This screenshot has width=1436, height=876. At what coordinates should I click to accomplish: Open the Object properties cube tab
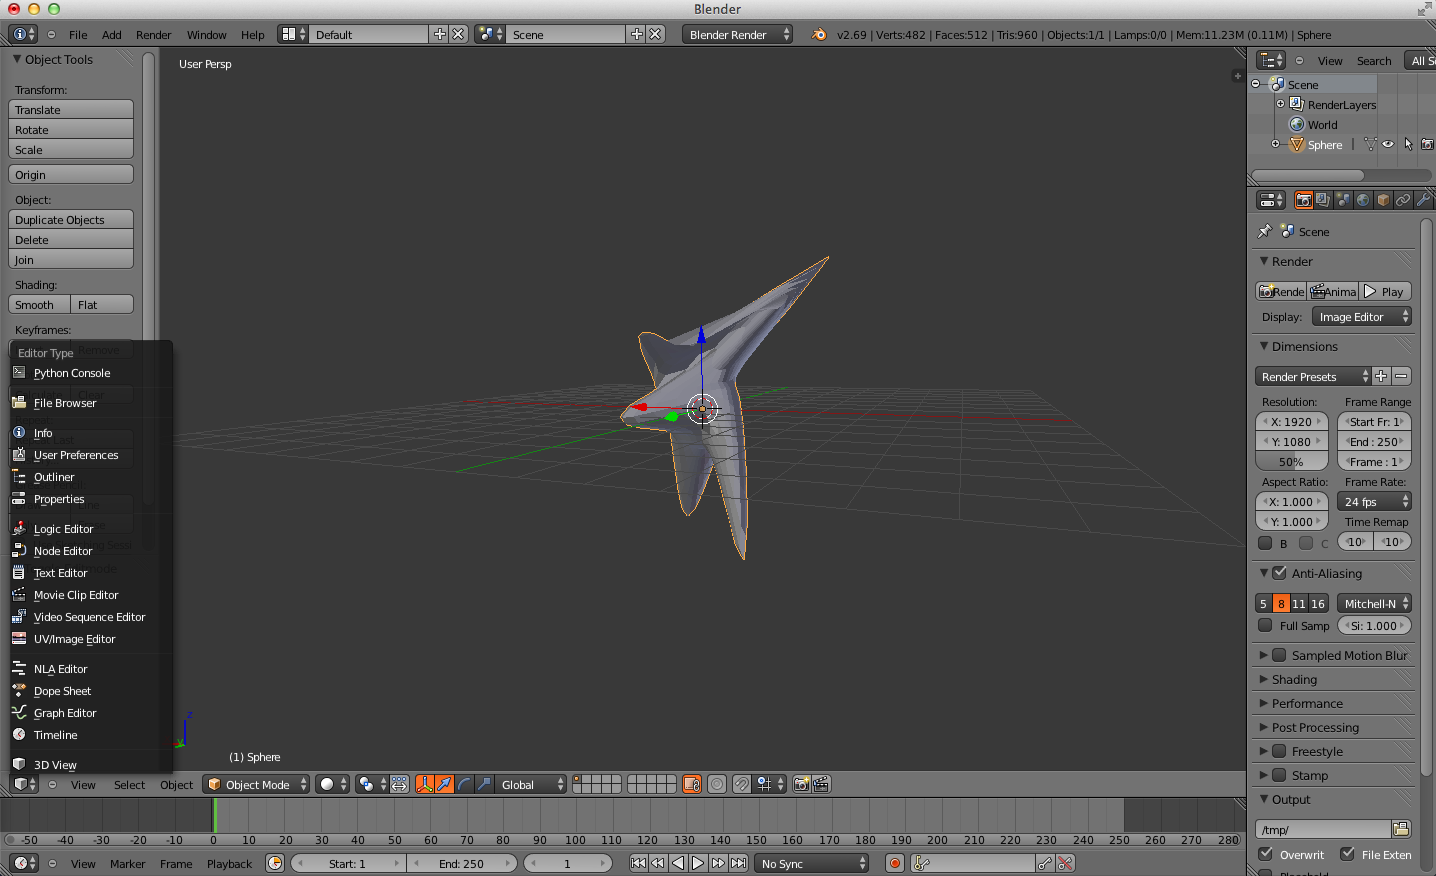coord(1383,200)
